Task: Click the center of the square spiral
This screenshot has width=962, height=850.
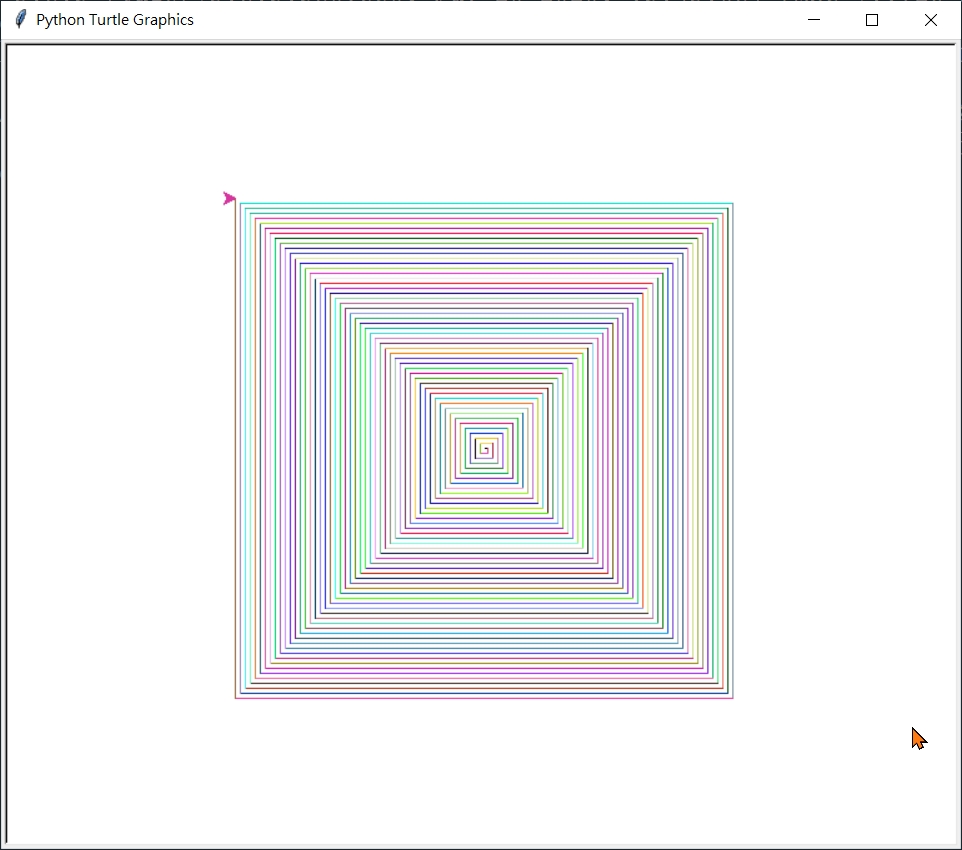Action: click(485, 450)
